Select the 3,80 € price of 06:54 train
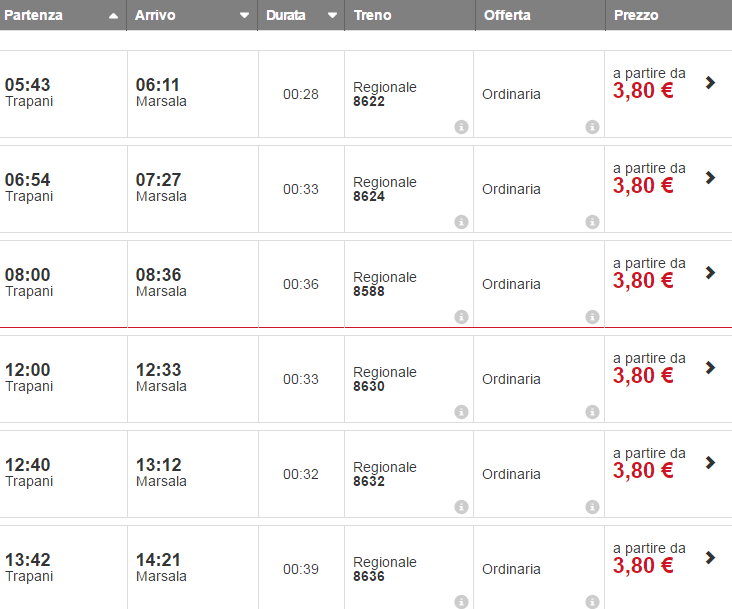The height and width of the screenshot is (609, 732). click(643, 185)
